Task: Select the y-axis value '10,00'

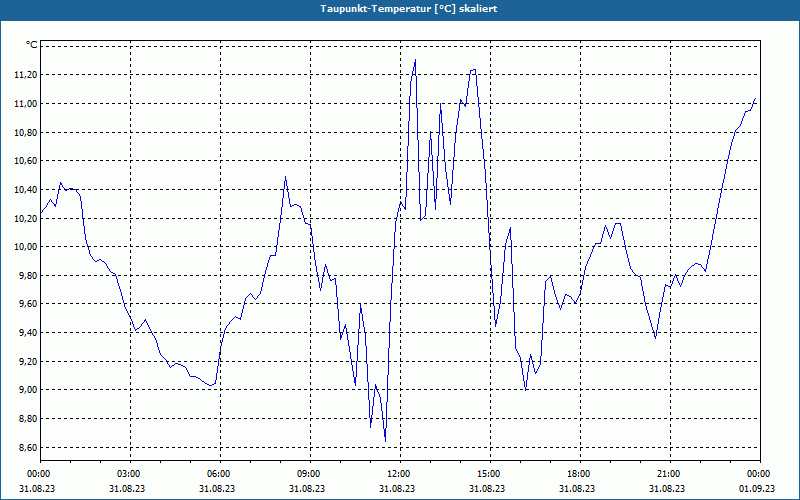Action: (26, 247)
